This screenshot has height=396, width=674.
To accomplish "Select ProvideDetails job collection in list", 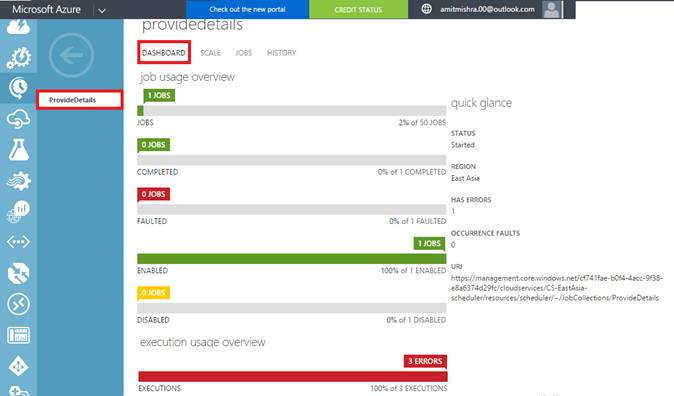I will [x=80, y=100].
